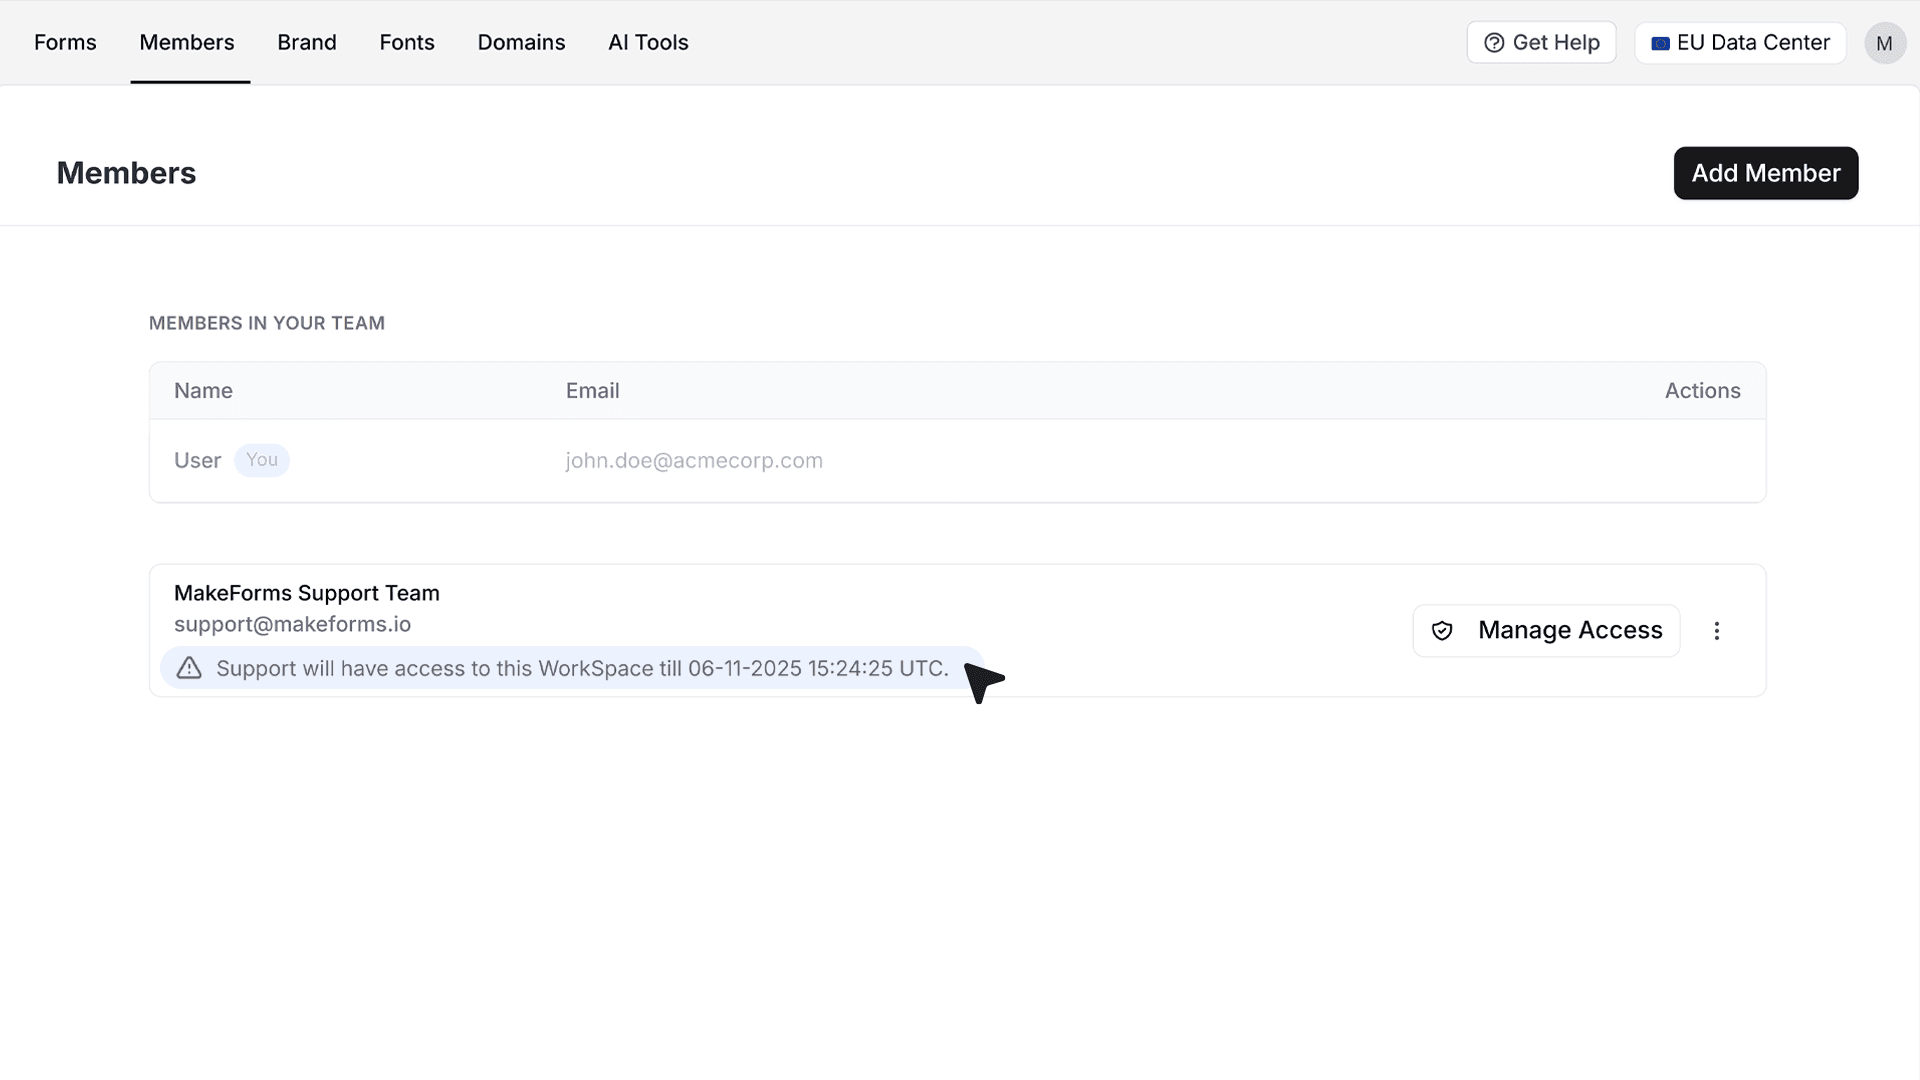Open the three-dot menu for Support Team

pos(1717,631)
